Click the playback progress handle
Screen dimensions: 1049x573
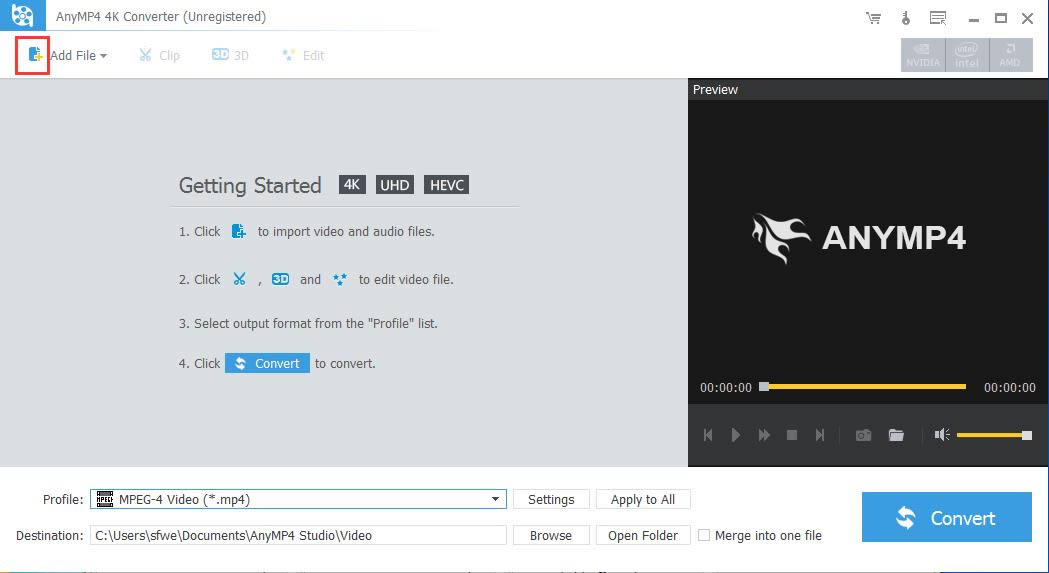(x=764, y=386)
